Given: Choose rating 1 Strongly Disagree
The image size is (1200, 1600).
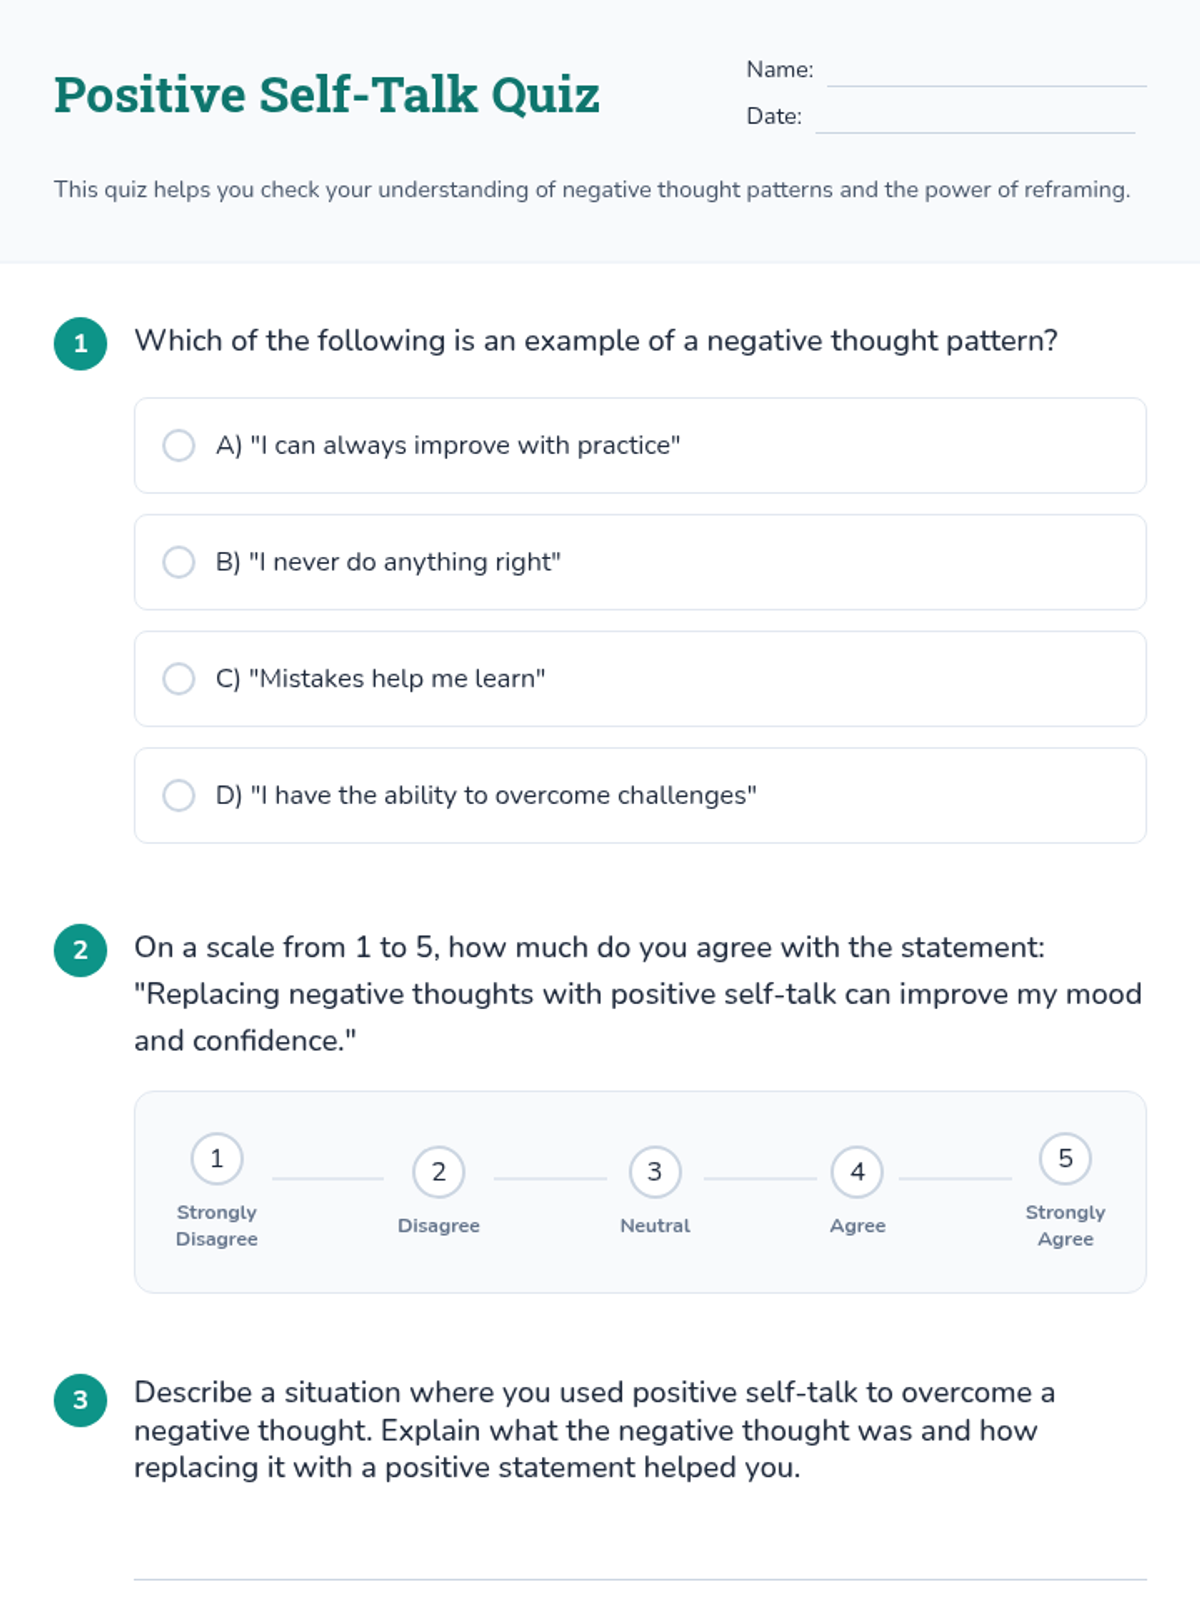Looking at the screenshot, I should pos(217,1159).
